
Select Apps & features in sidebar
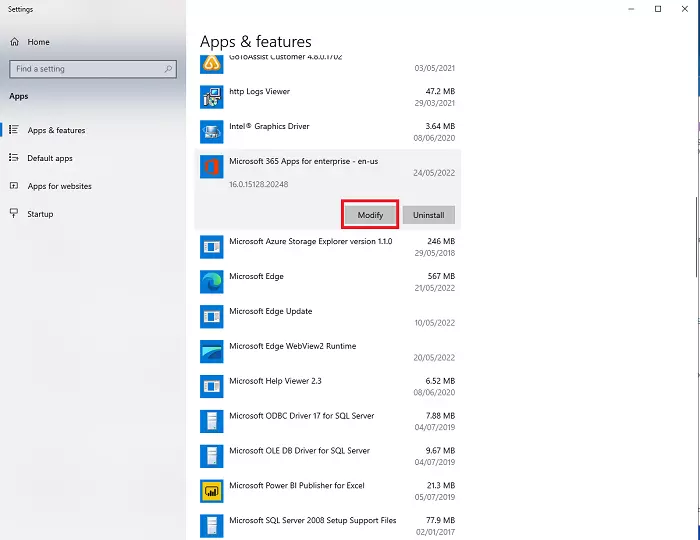(x=56, y=130)
